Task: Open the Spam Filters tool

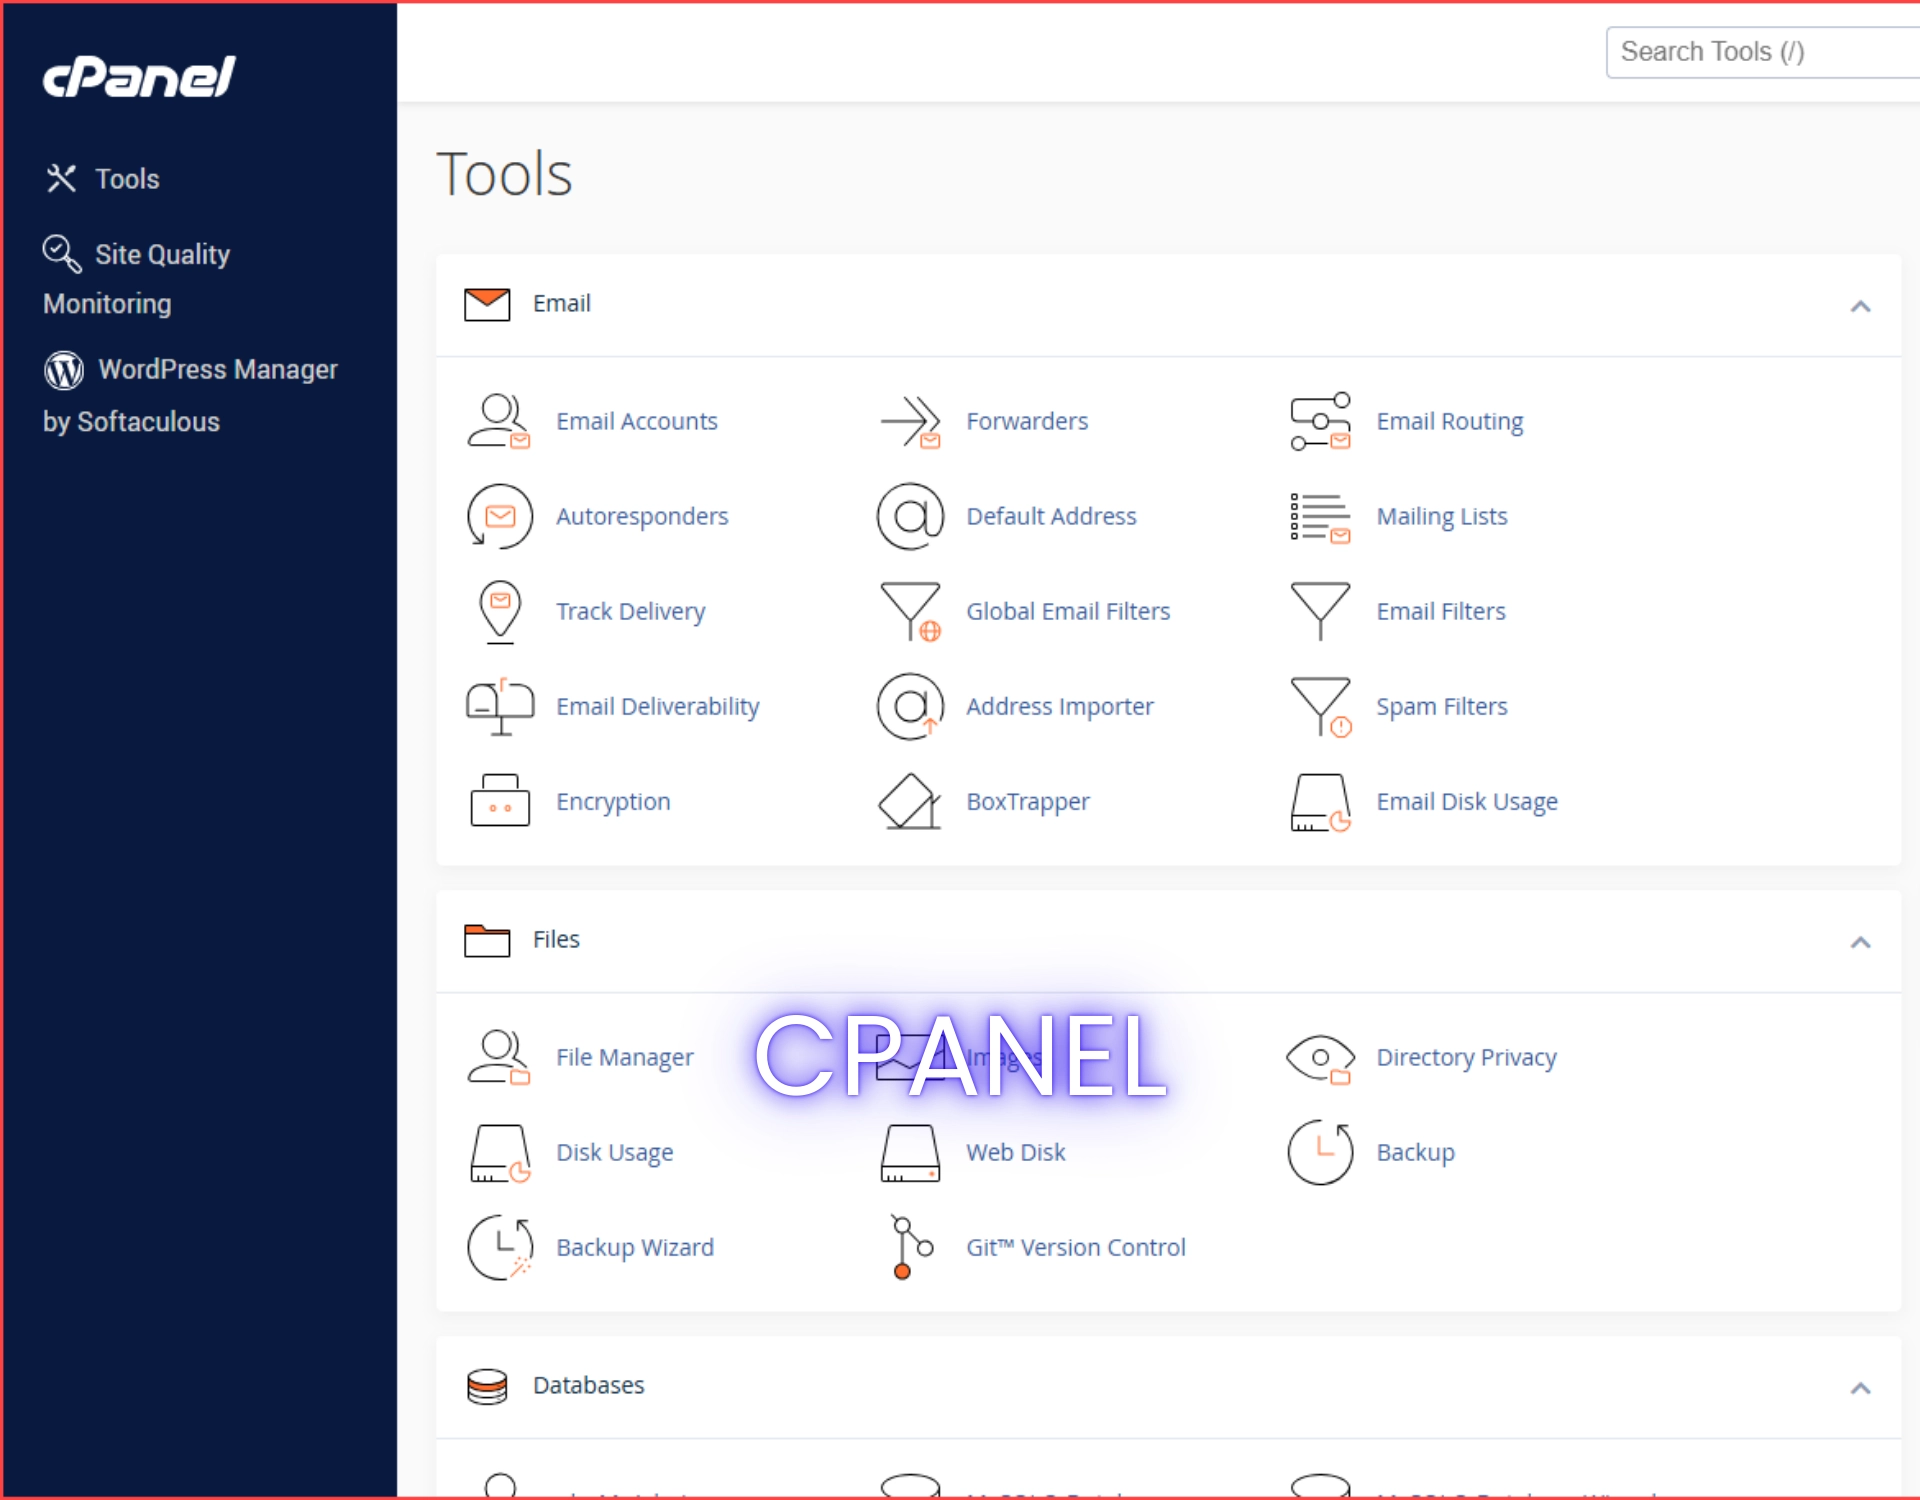Action: (1441, 706)
